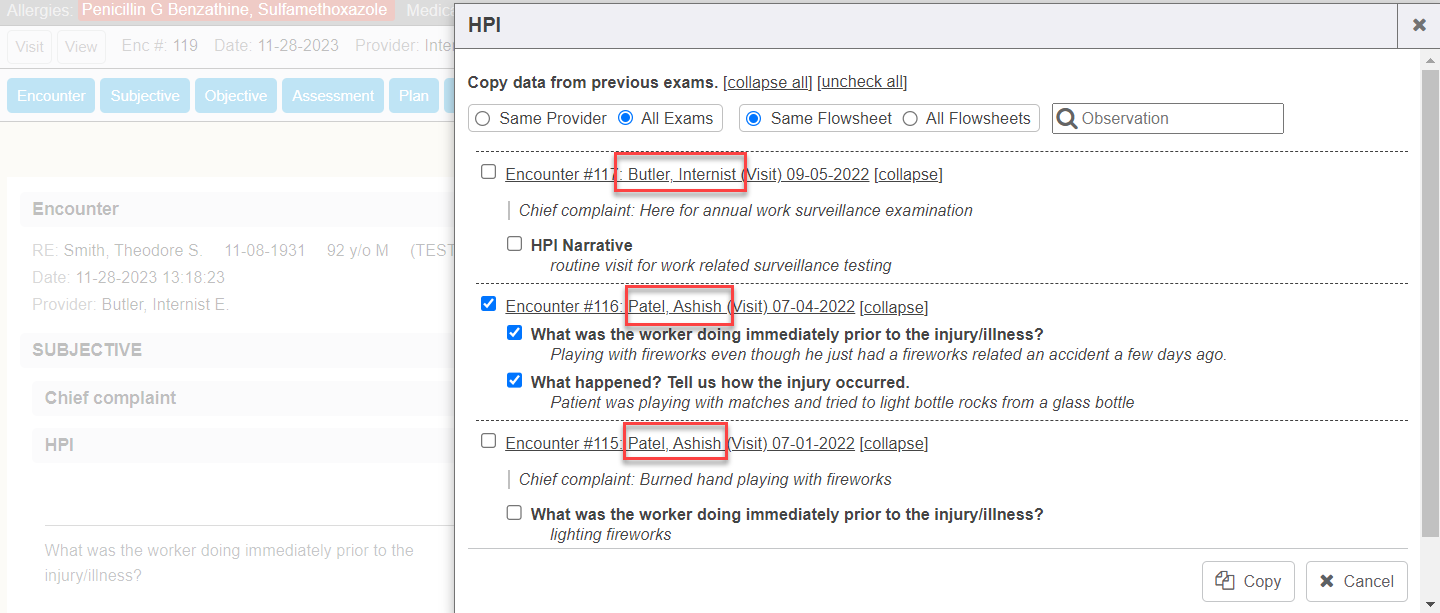Collapse the Encounter #117 section
The height and width of the screenshot is (613, 1440).
(907, 174)
